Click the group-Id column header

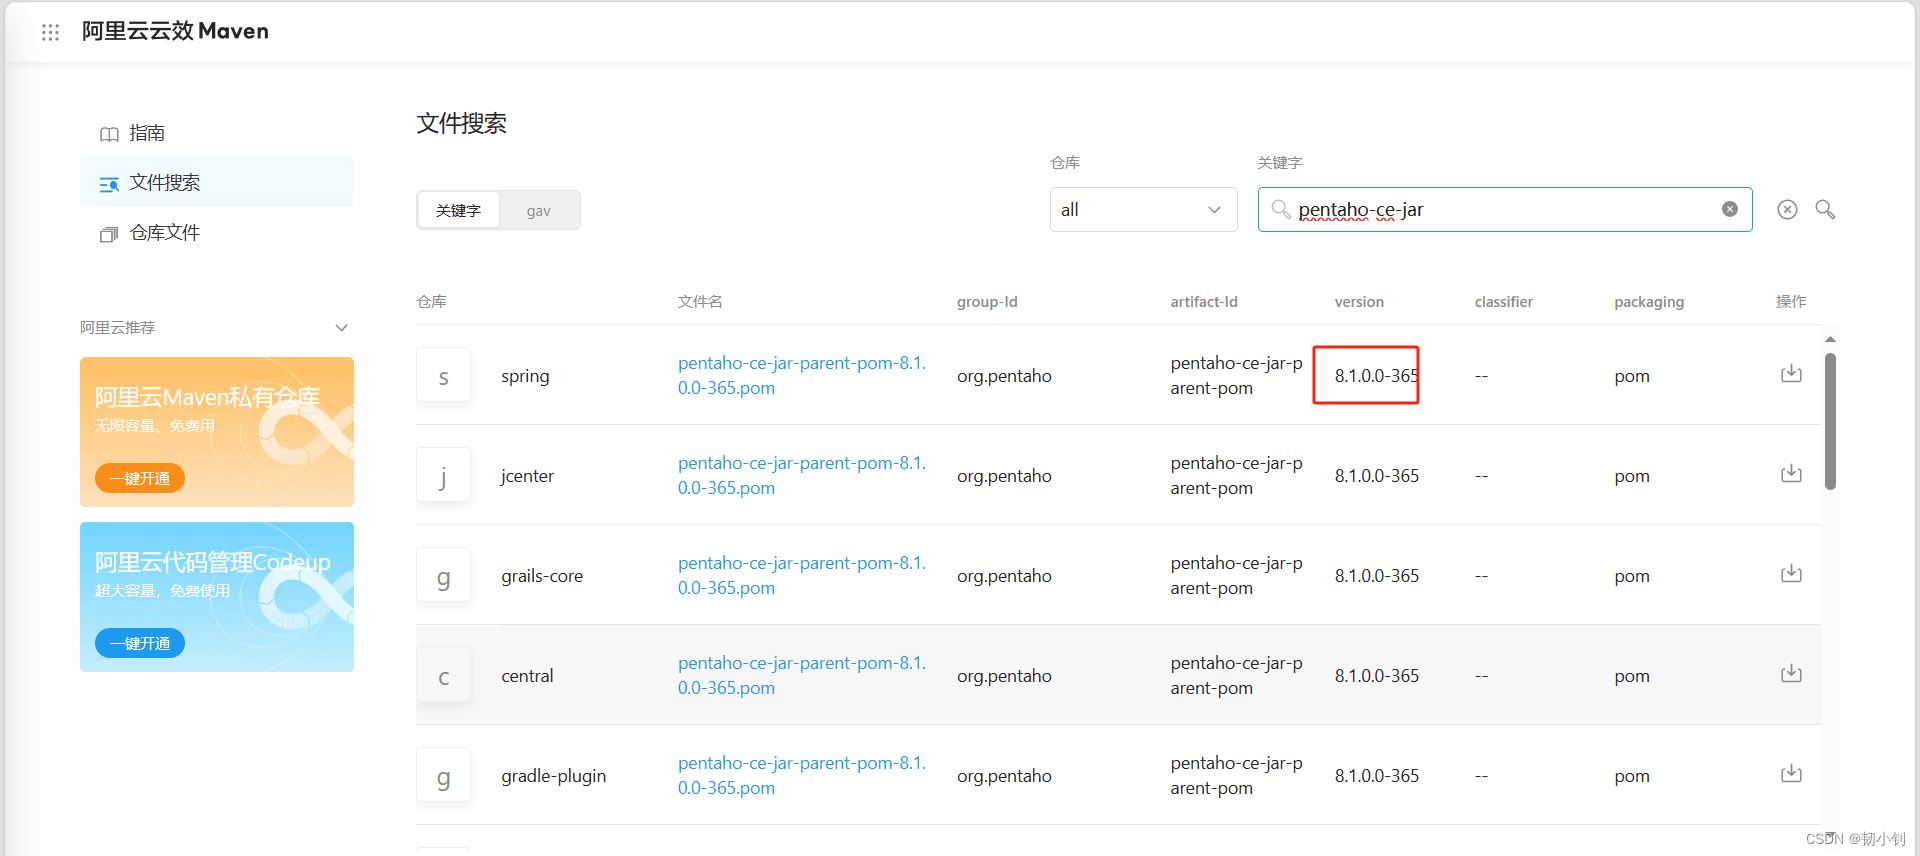[987, 302]
